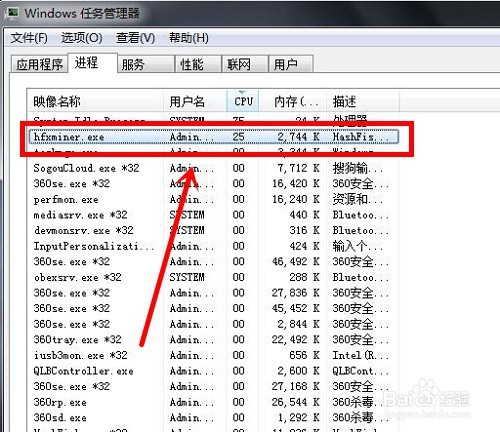Select the hfxminer.exe process row

(214, 137)
